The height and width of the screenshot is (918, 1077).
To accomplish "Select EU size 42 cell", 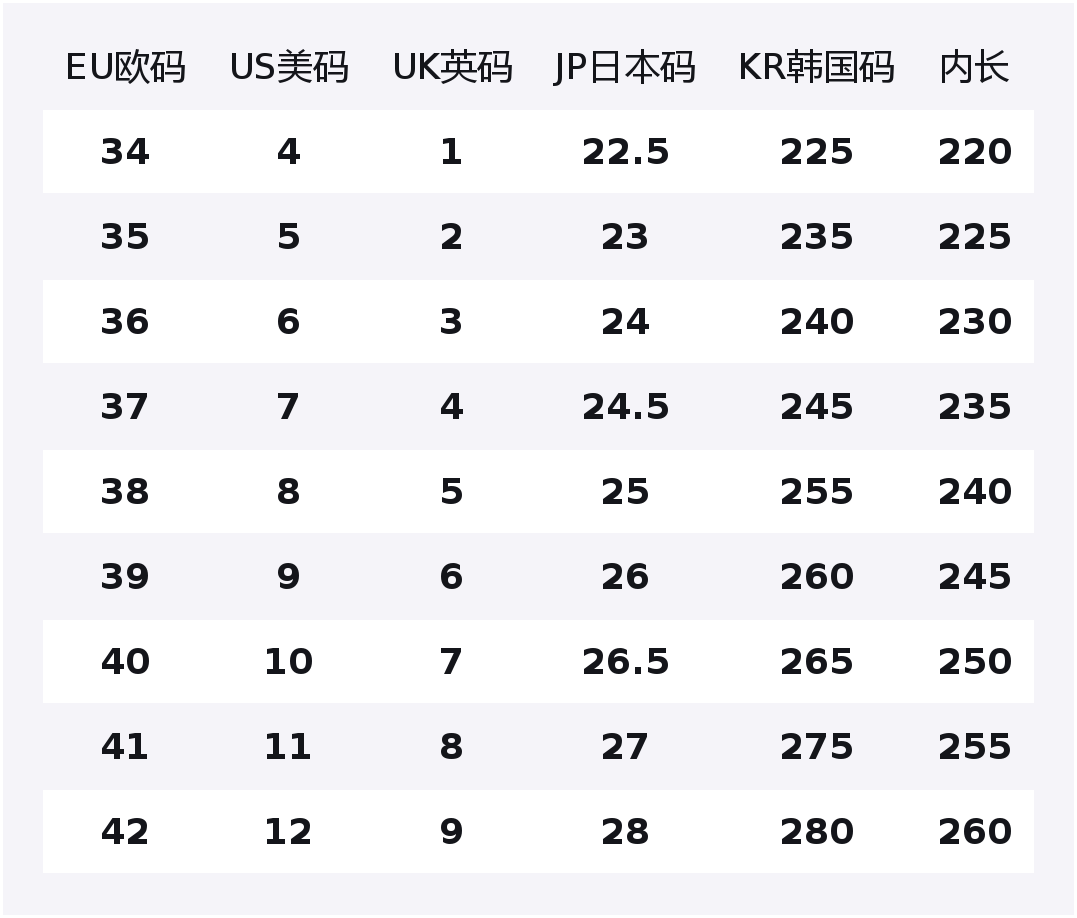I will pyautogui.click(x=125, y=831).
